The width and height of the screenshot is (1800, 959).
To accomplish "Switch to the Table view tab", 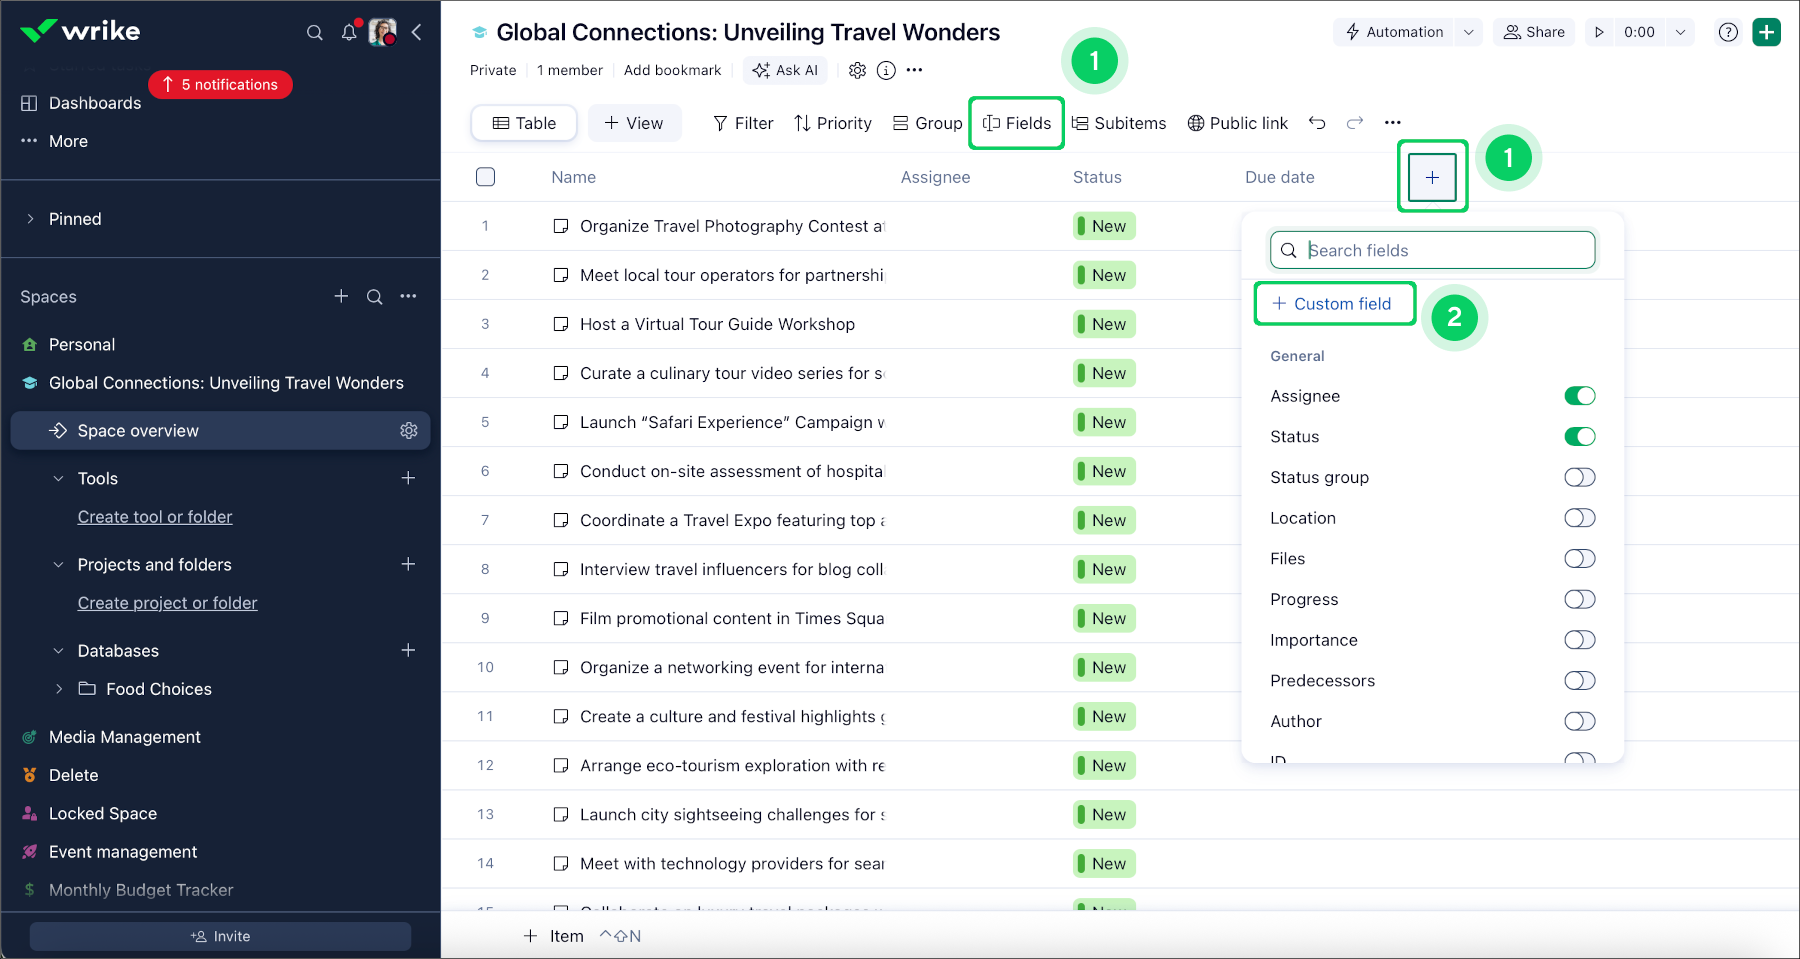I will click(524, 123).
